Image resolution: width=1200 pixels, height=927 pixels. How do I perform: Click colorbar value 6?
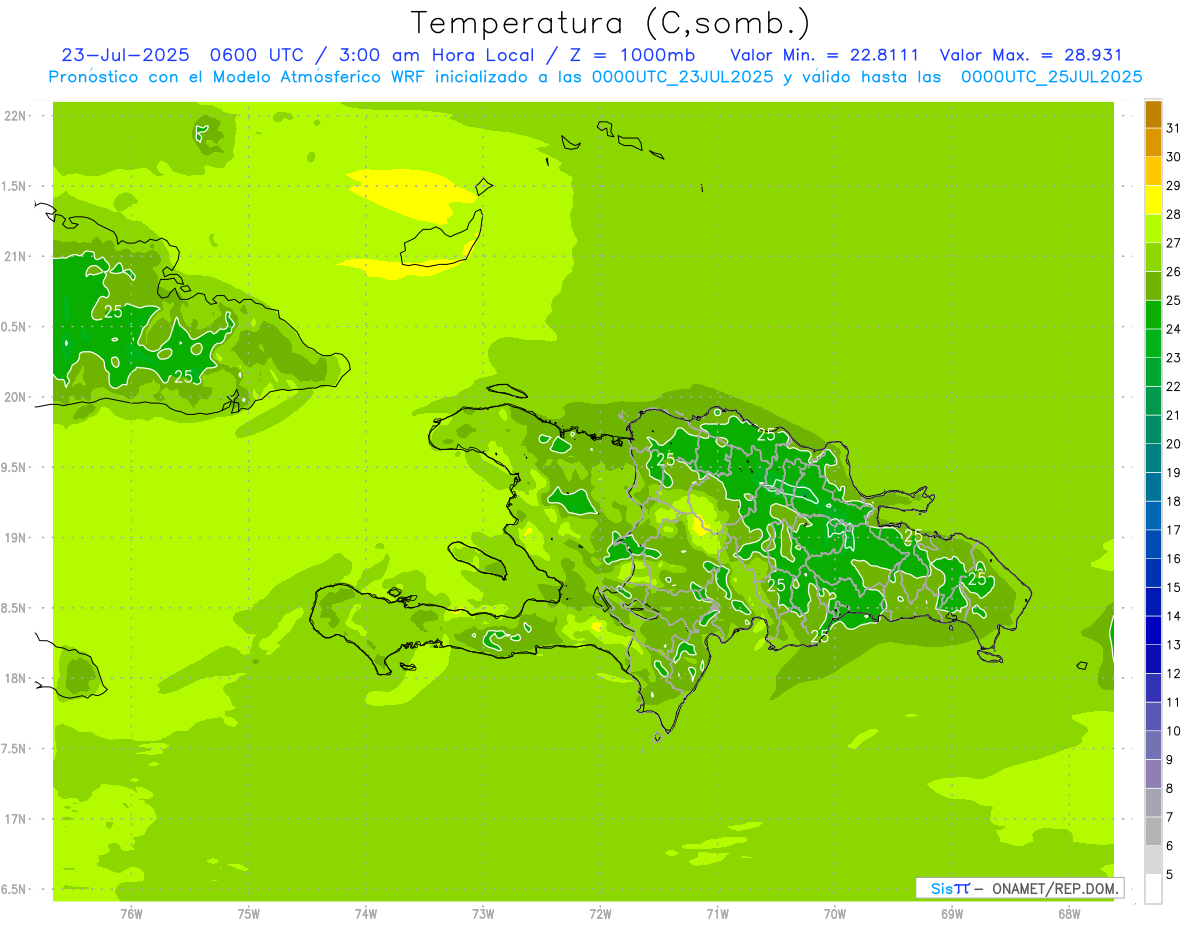tap(1169, 846)
